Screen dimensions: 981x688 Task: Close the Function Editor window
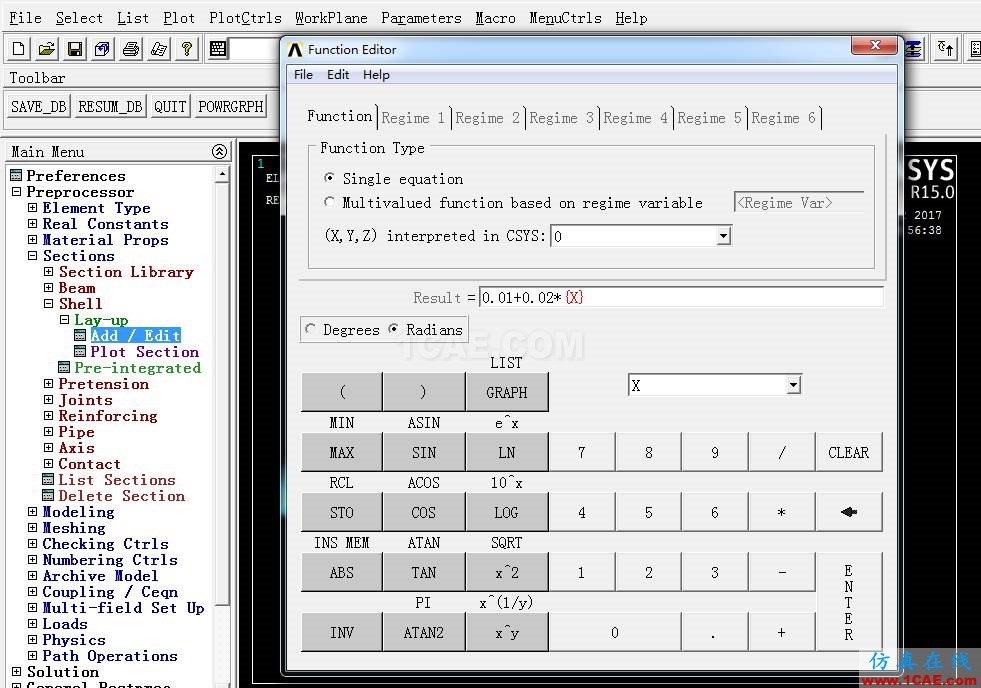[875, 46]
